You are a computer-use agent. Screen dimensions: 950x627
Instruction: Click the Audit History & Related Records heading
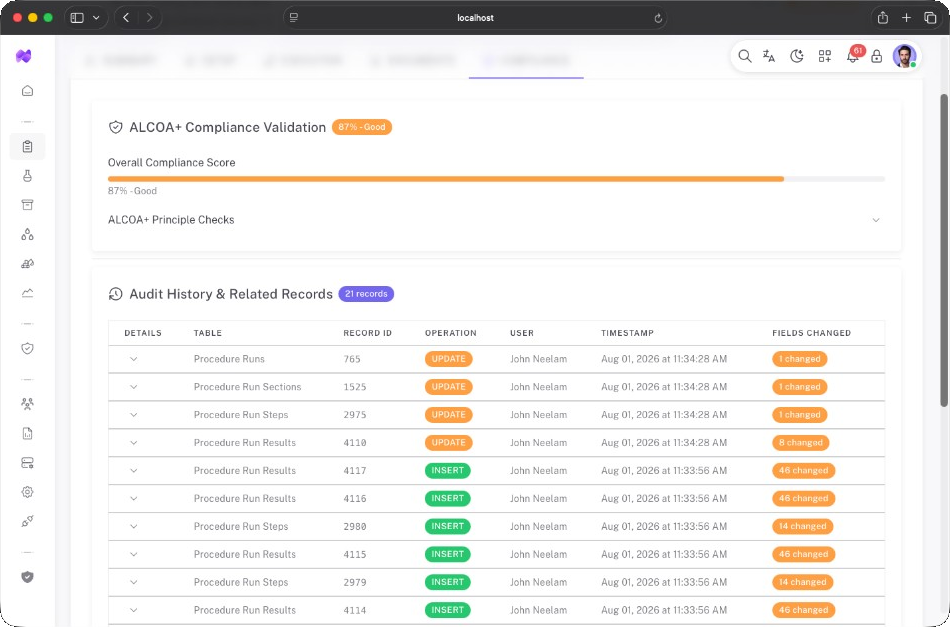click(231, 294)
